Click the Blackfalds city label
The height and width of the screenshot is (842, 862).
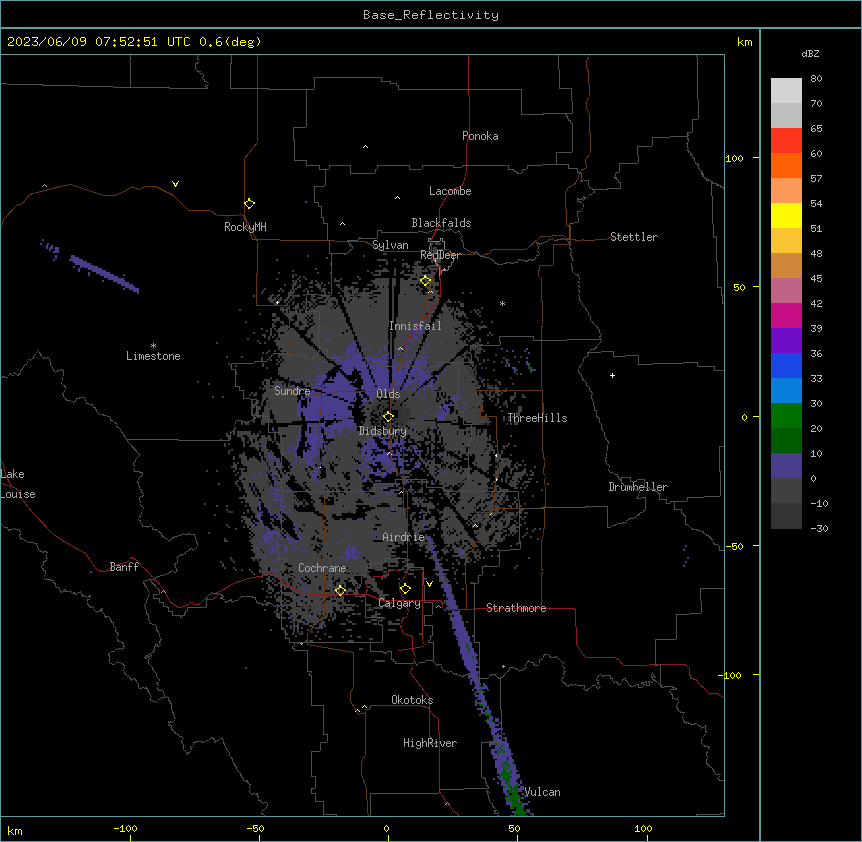(441, 223)
